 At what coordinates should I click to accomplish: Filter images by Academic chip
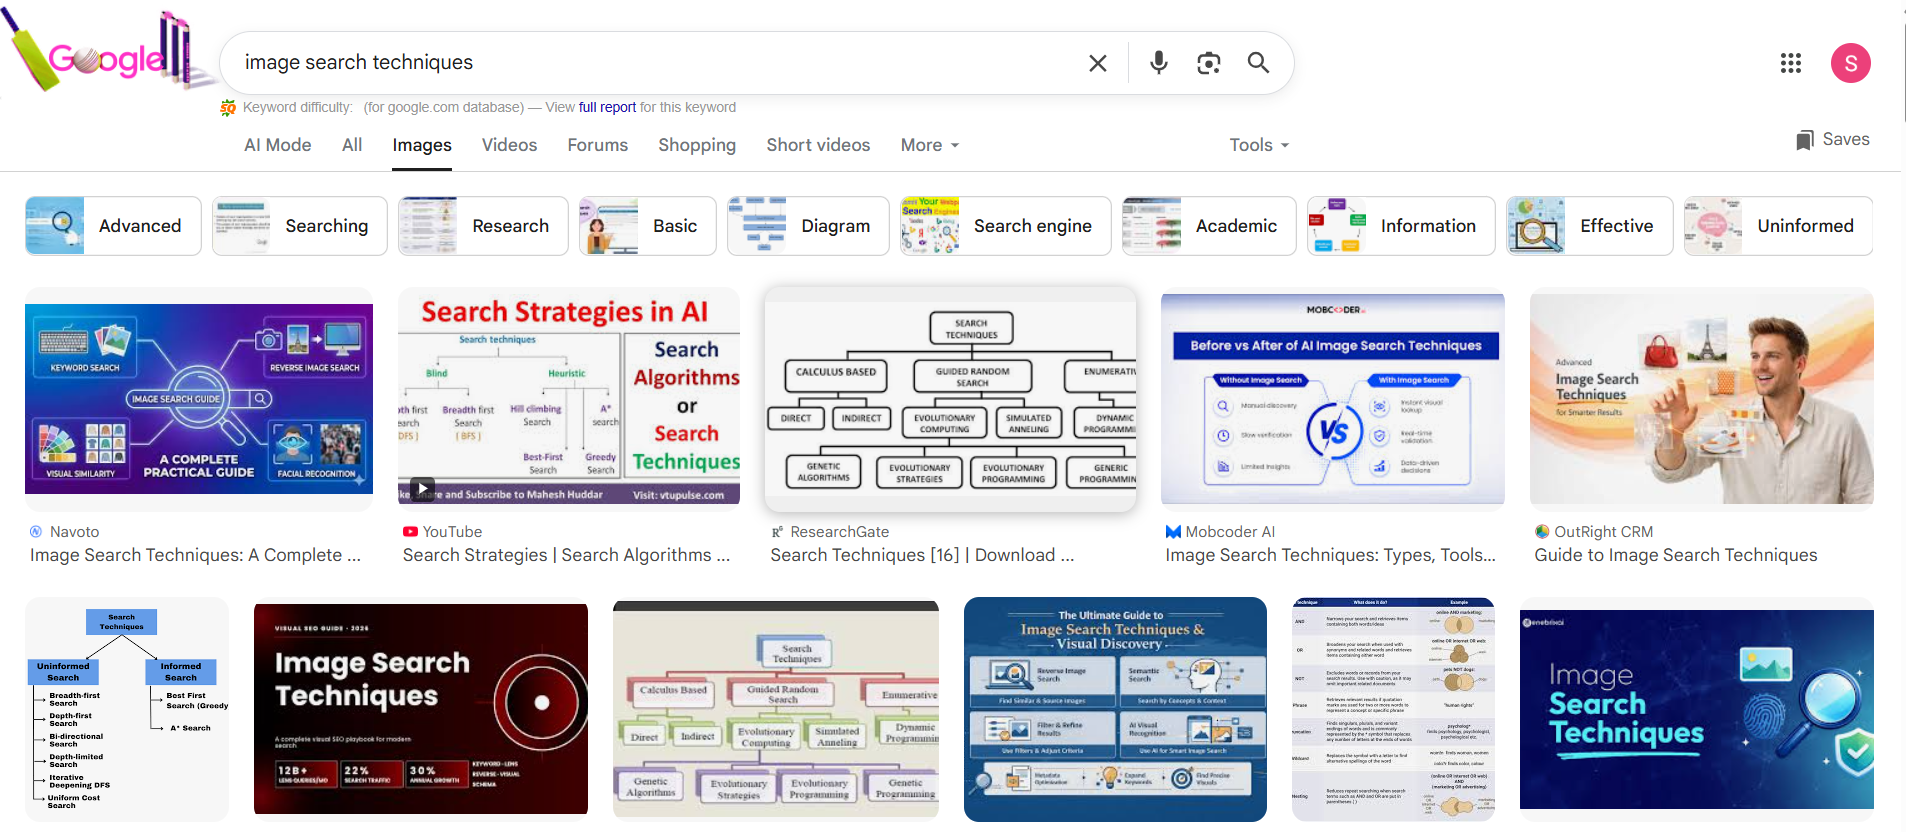(x=1209, y=226)
